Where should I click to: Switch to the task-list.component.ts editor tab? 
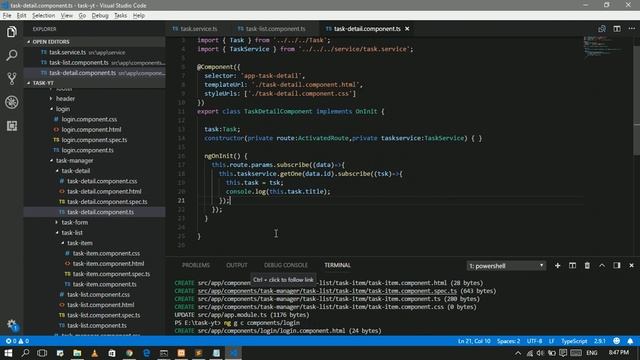coord(272,29)
